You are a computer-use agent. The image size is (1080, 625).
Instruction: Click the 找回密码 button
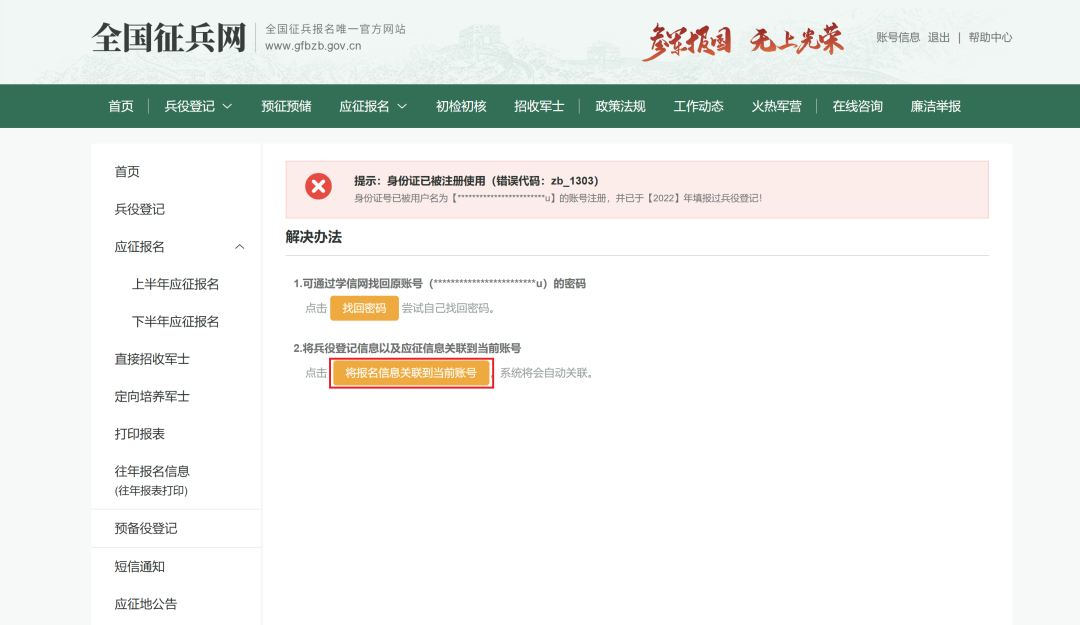tap(364, 308)
